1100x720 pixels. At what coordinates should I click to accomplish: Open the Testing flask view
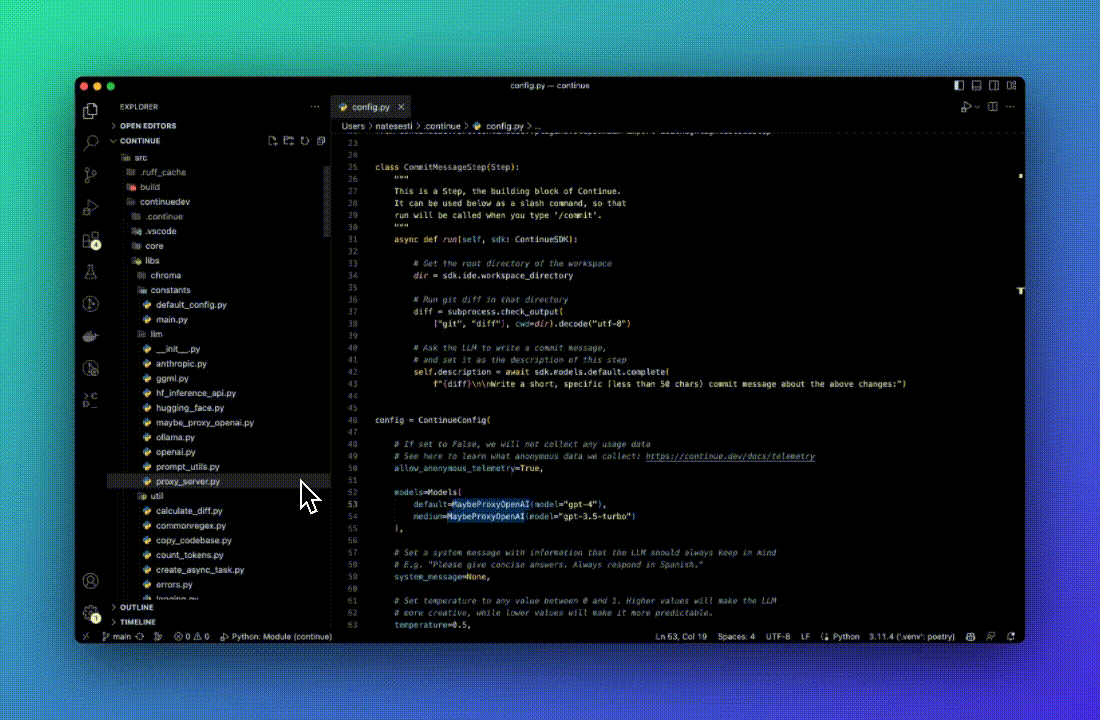click(91, 272)
